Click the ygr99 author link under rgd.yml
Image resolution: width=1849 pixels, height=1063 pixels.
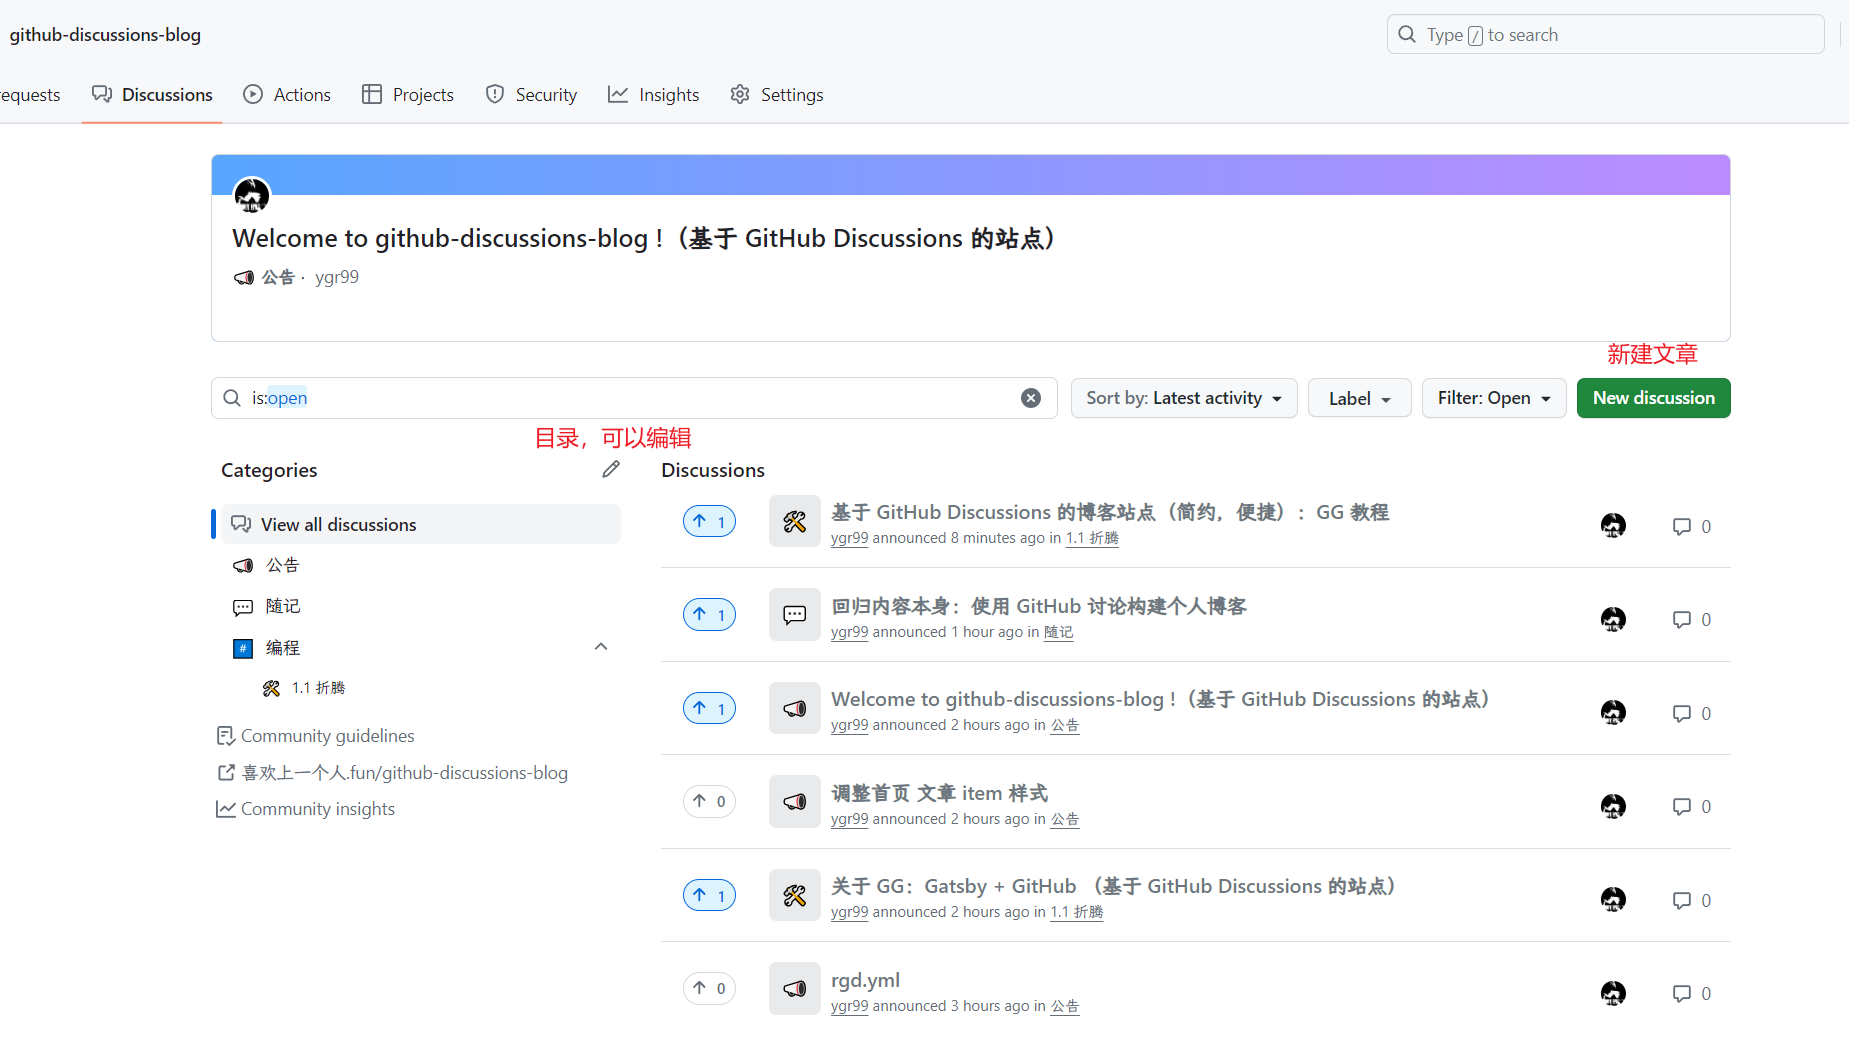point(849,1006)
